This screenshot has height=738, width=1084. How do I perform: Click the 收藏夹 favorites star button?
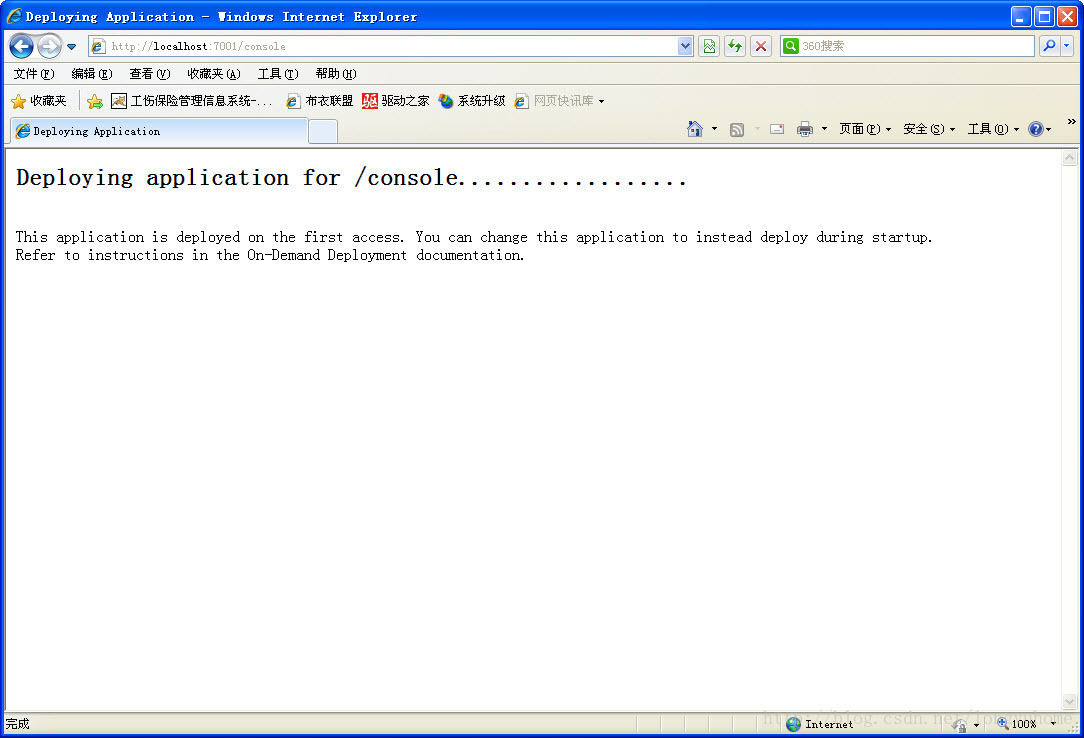(39, 102)
